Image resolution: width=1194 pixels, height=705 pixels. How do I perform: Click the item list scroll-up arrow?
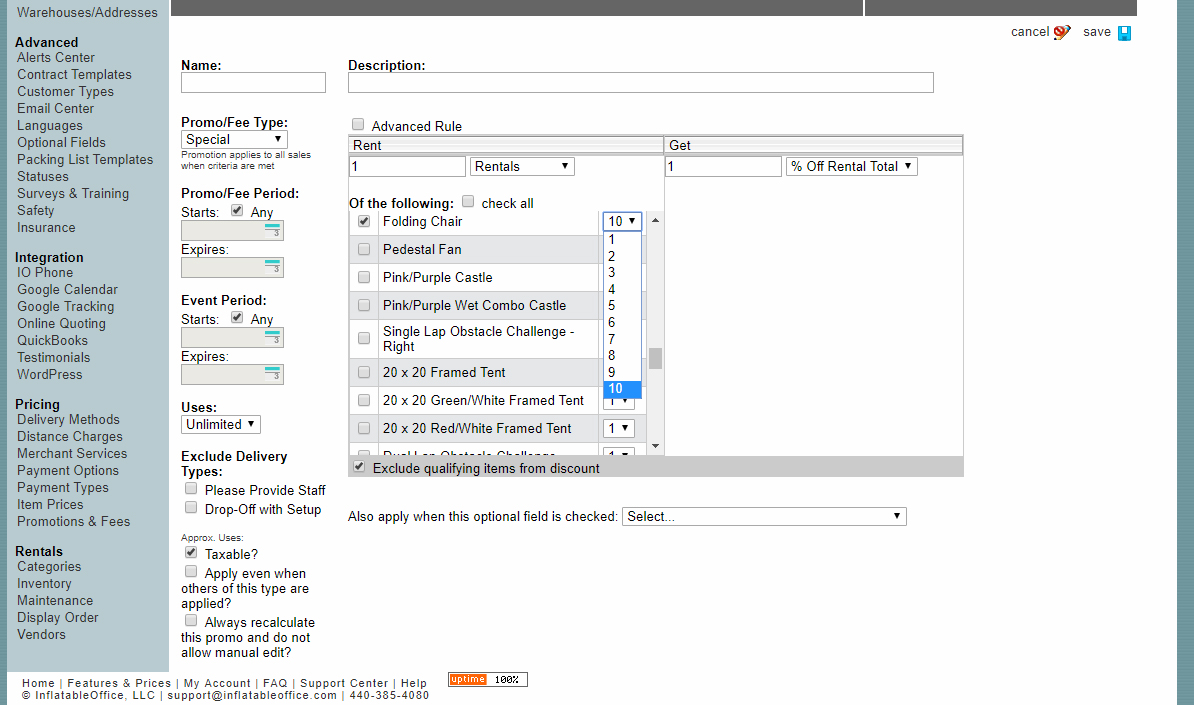click(x=655, y=220)
